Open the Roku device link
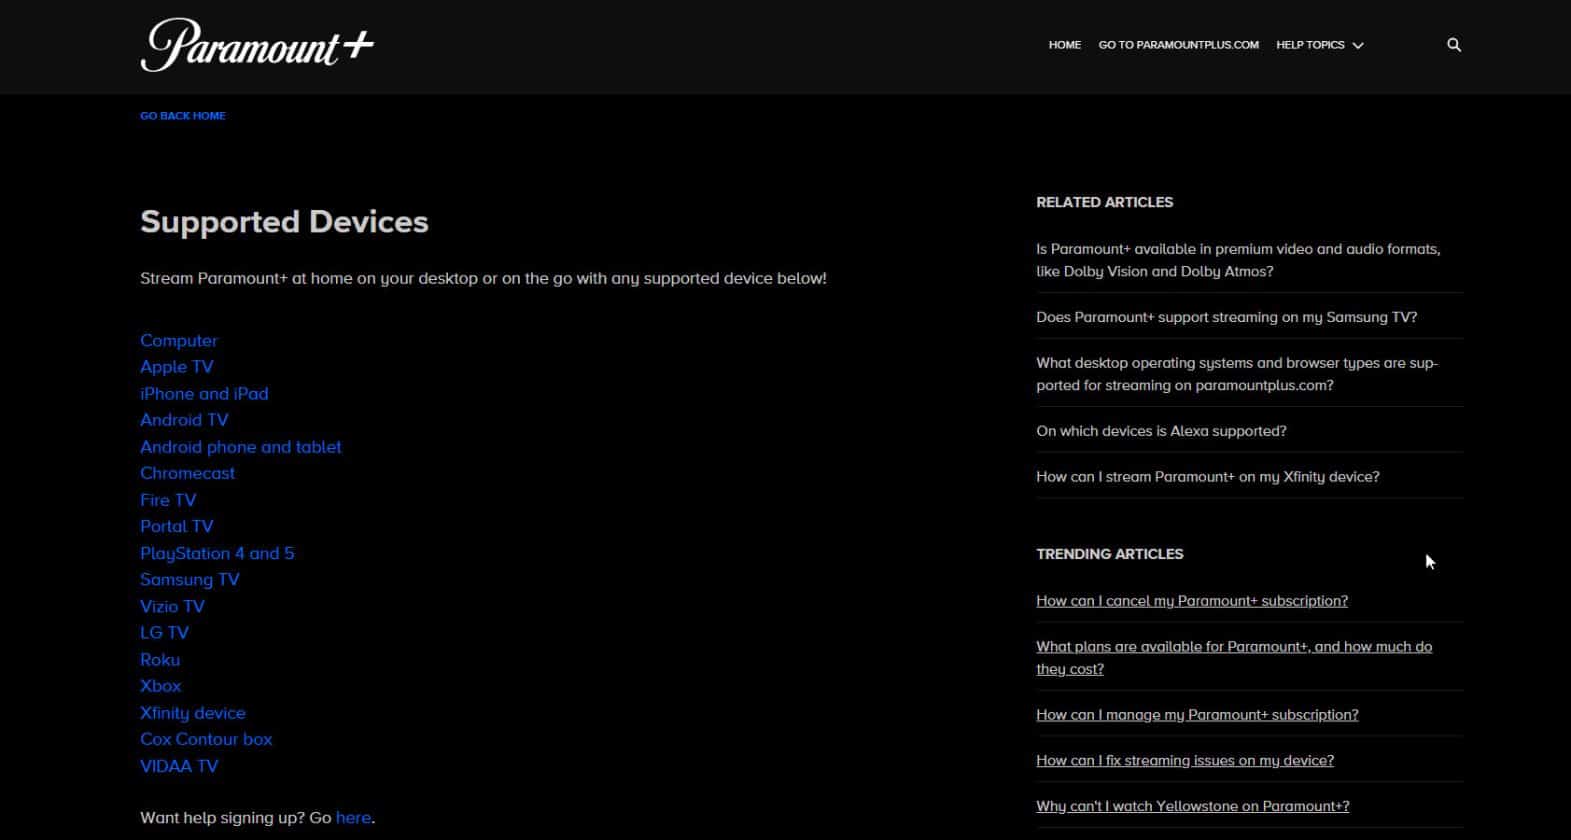The image size is (1571, 840). tap(160, 660)
